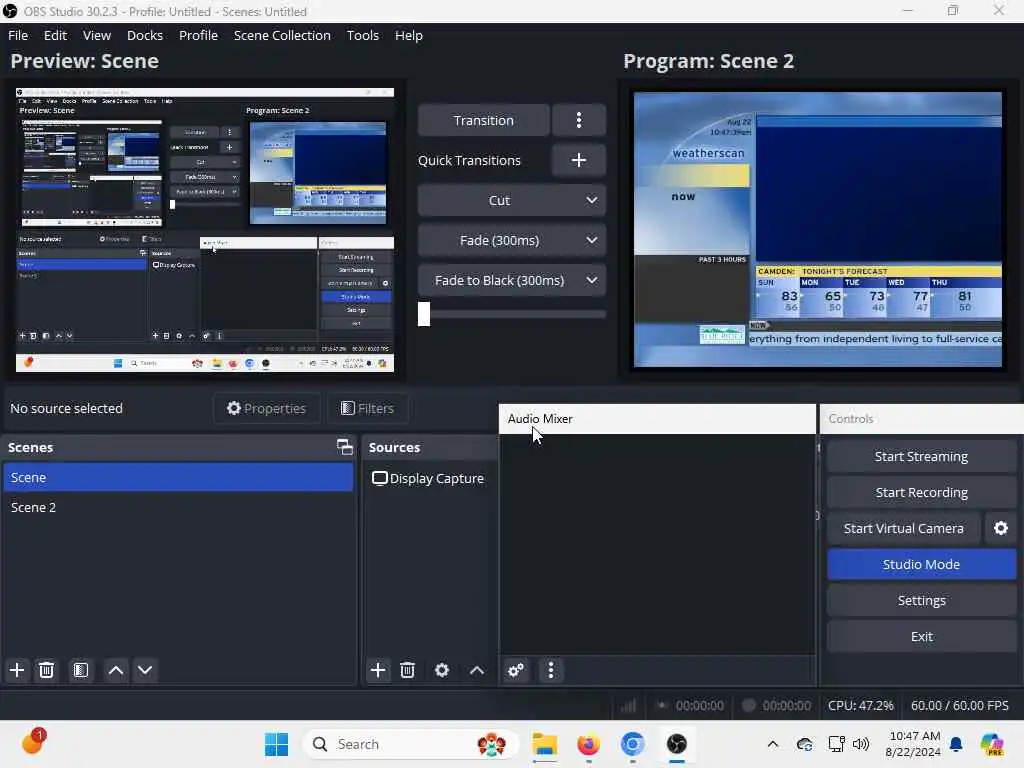1024x768 pixels.
Task: Move scene up with arrow icon
Action: (x=116, y=670)
